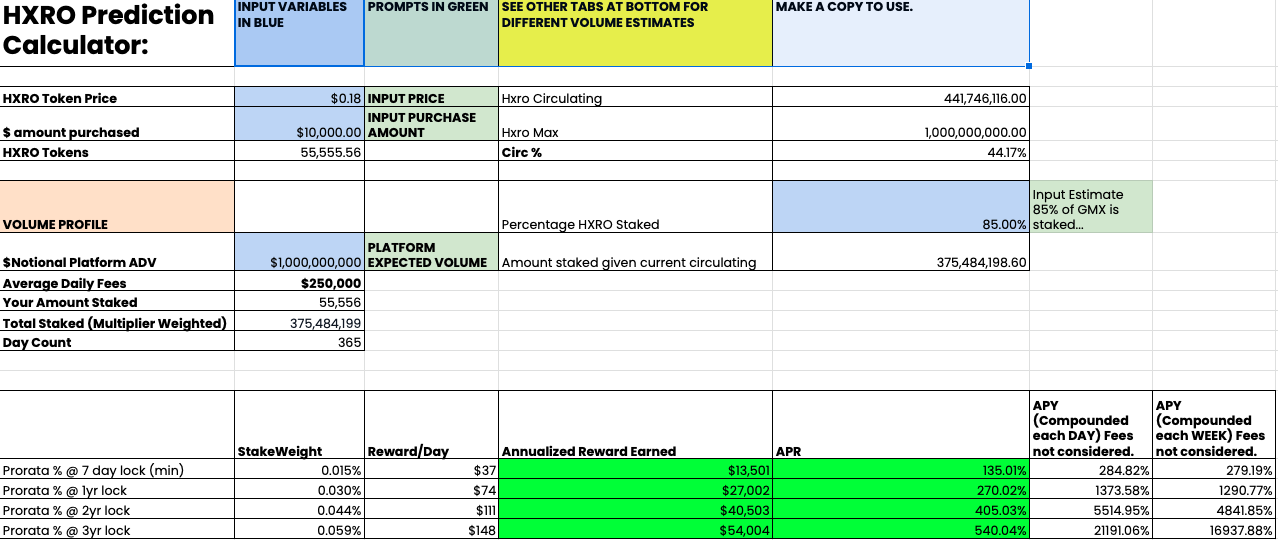Click the PROMPTS IN GREEN cell
This screenshot has height=540, width=1278.
tap(431, 33)
